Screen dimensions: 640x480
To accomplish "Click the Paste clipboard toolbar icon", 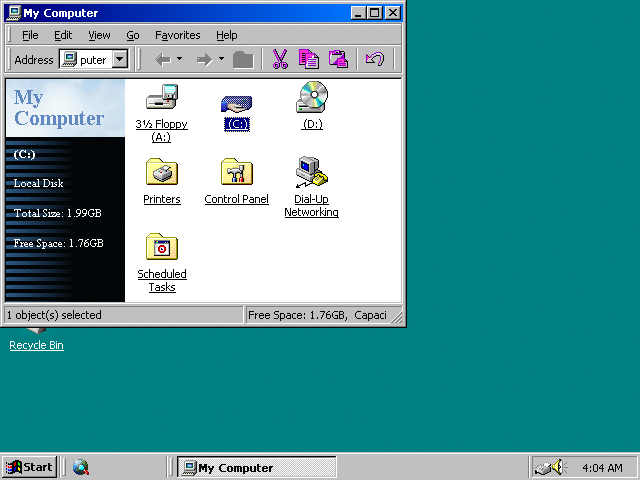I will coord(338,59).
